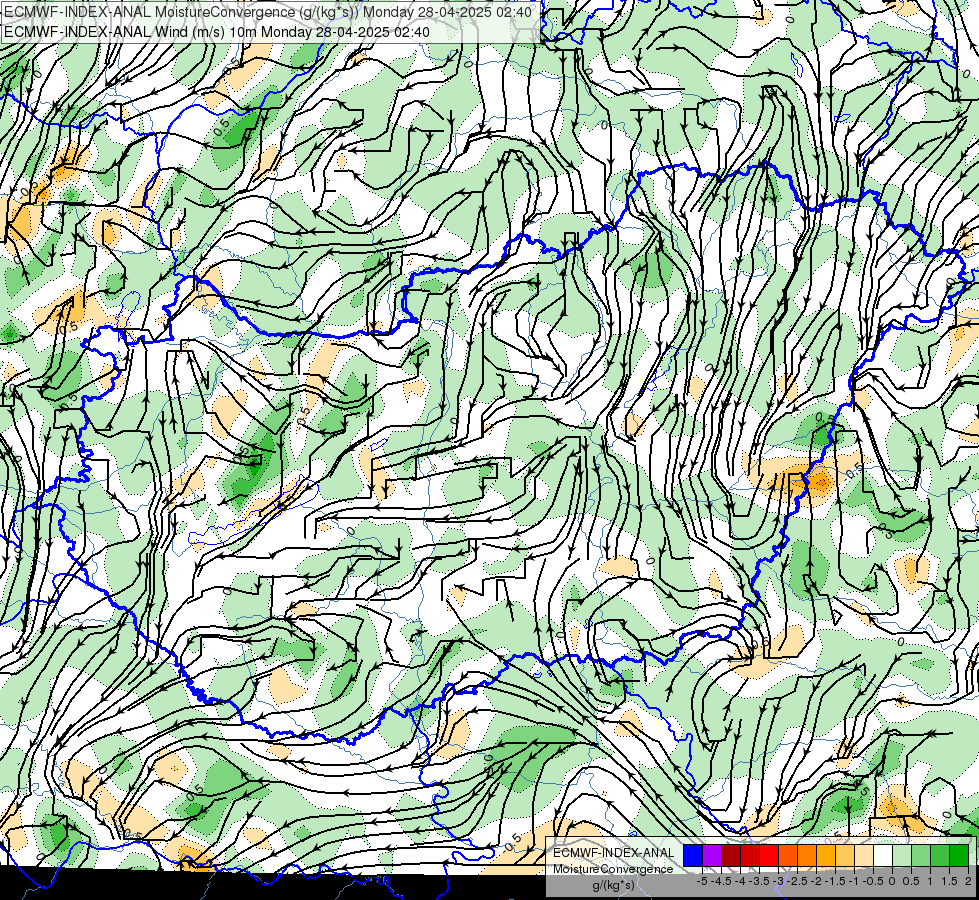Click the darkest green legend swatch
Screen dimensions: 979x900
click(x=959, y=855)
